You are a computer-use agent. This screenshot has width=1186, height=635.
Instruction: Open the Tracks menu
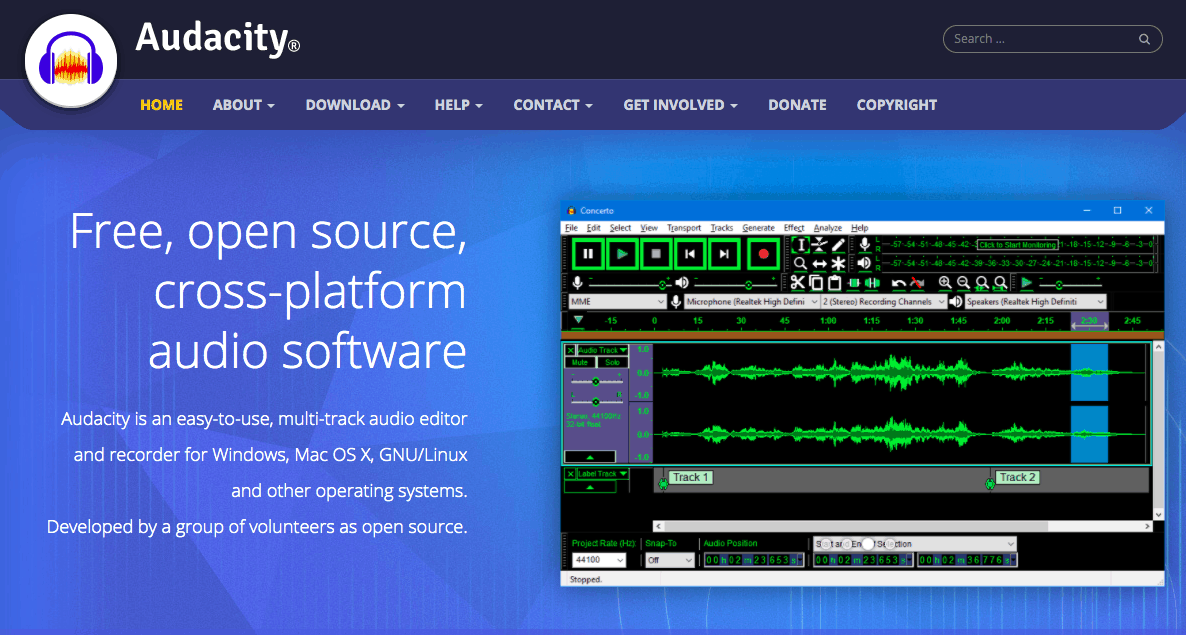(722, 228)
